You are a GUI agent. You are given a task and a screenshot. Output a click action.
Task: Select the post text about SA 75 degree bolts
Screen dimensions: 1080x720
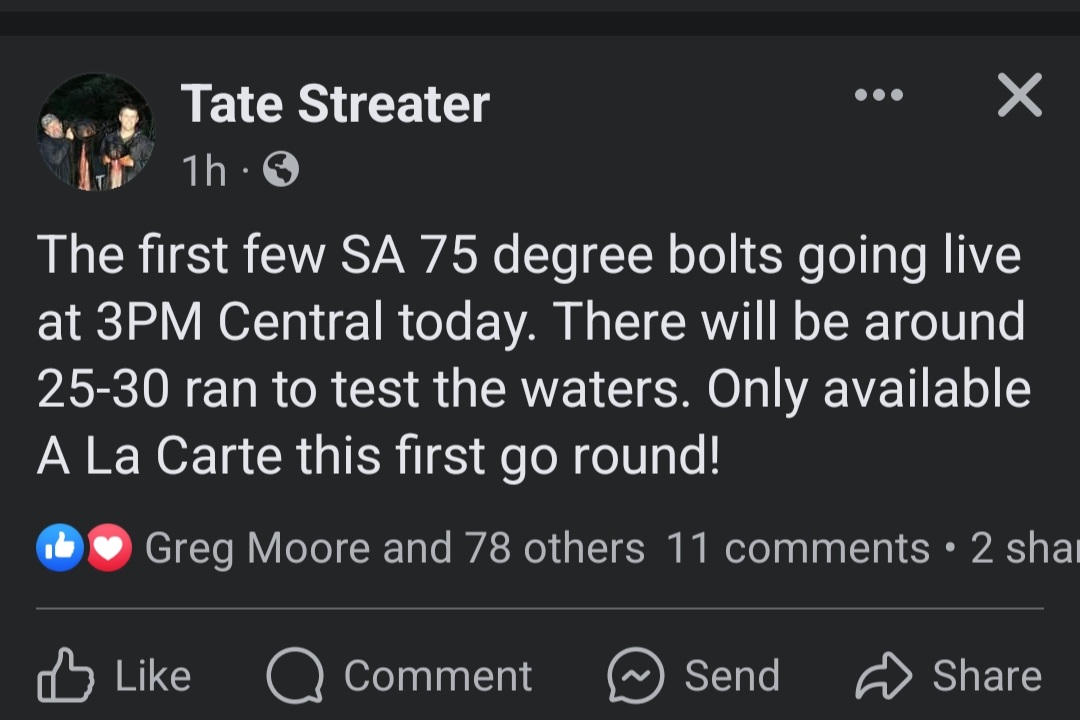point(534,356)
